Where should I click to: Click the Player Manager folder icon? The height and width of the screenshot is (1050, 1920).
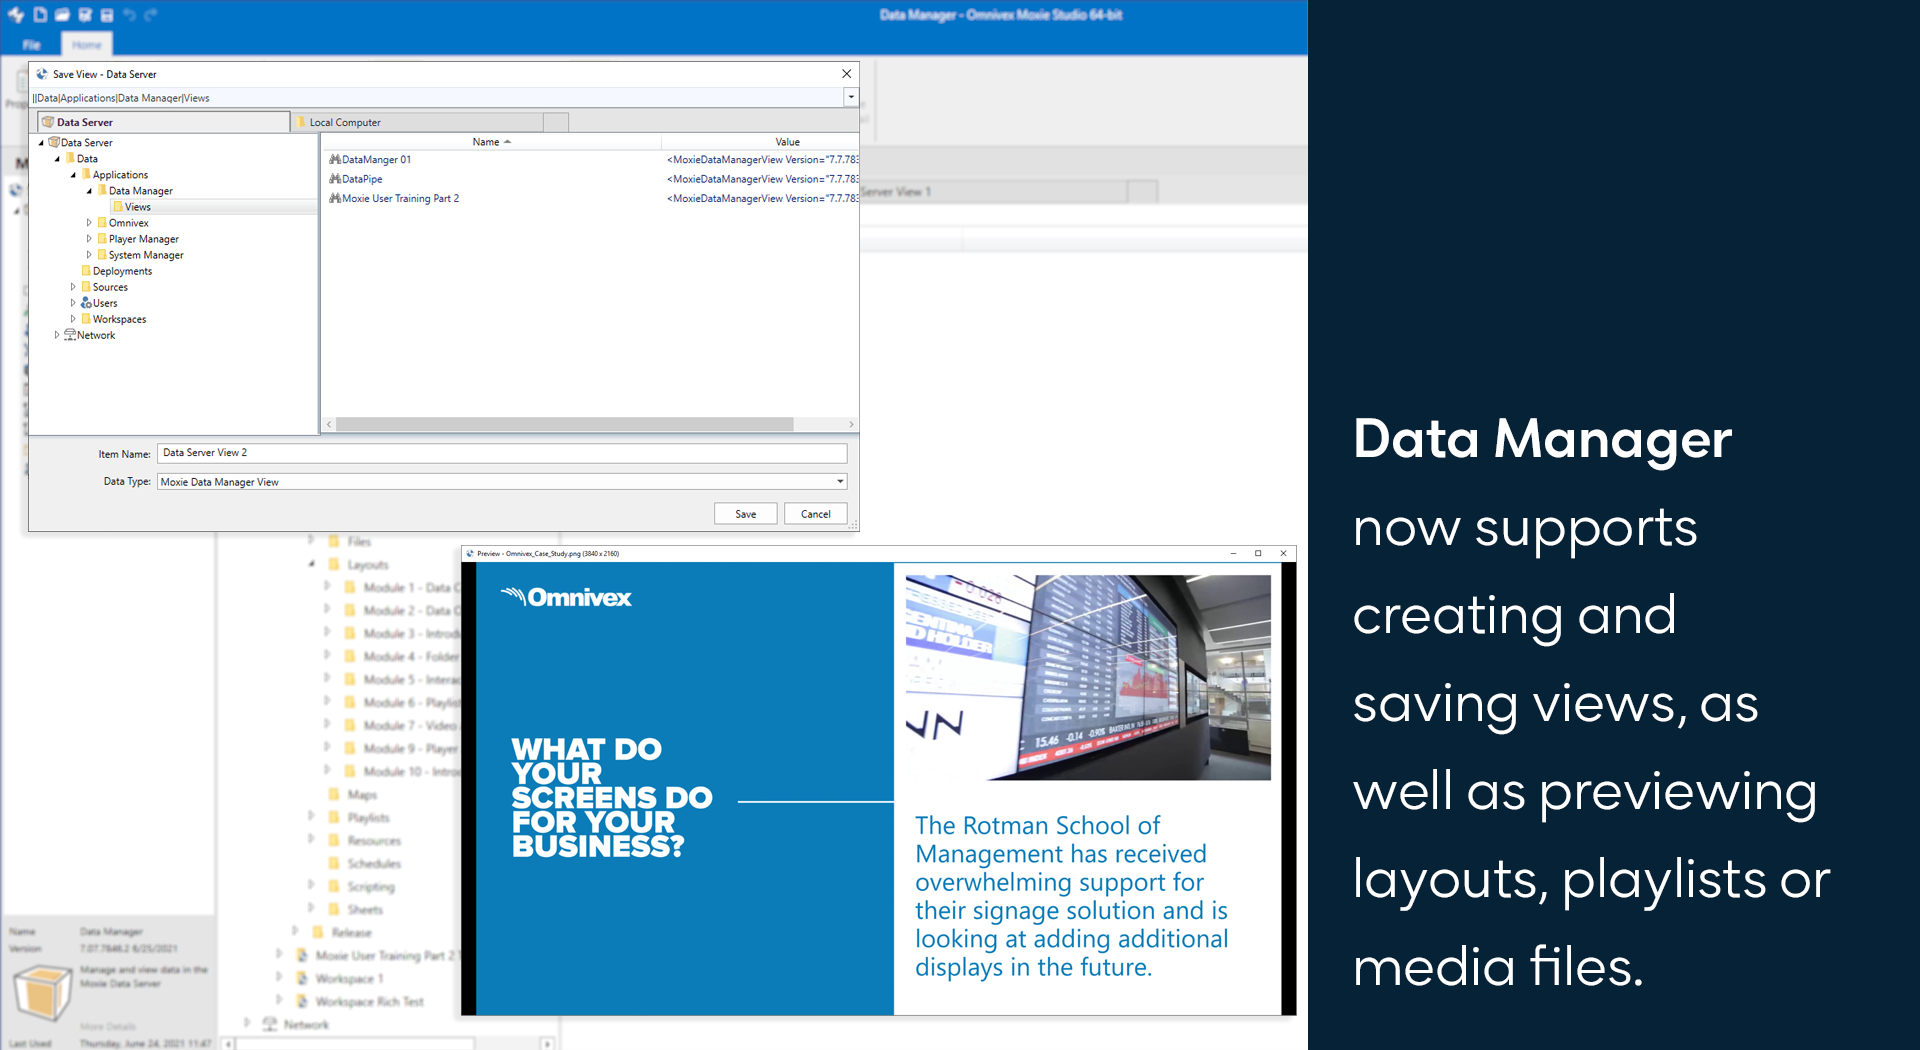[x=102, y=239]
